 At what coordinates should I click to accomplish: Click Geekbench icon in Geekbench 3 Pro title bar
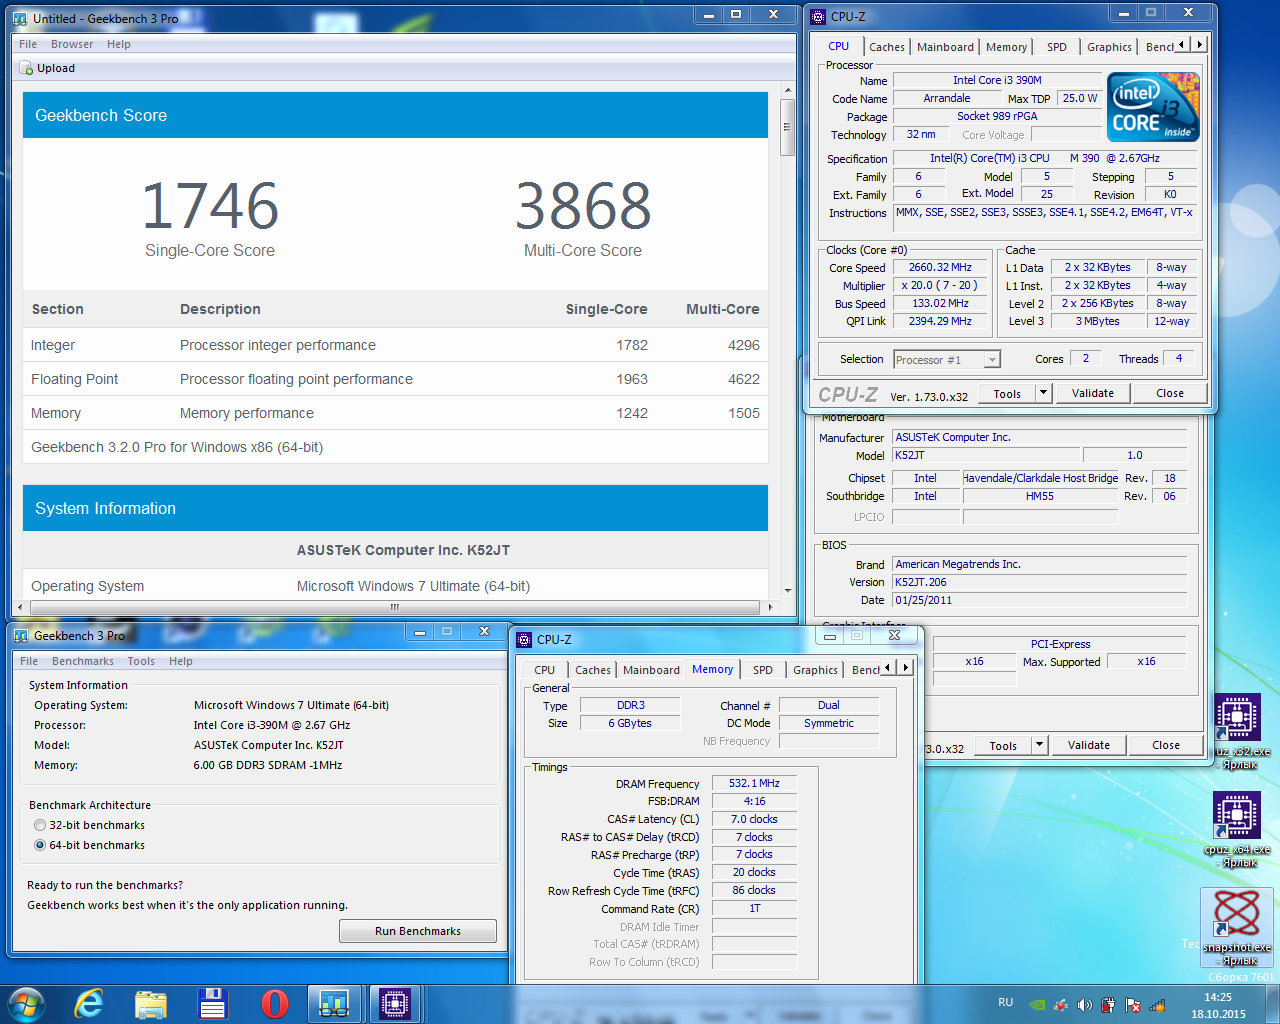click(21, 635)
